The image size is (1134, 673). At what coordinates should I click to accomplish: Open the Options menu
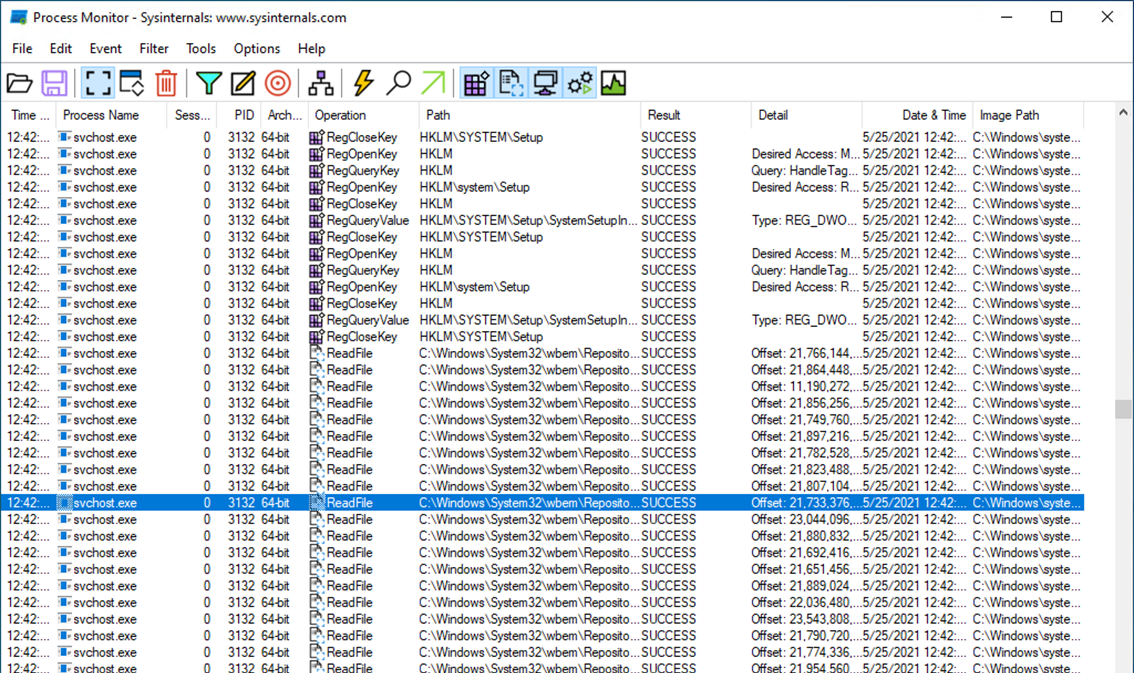257,48
